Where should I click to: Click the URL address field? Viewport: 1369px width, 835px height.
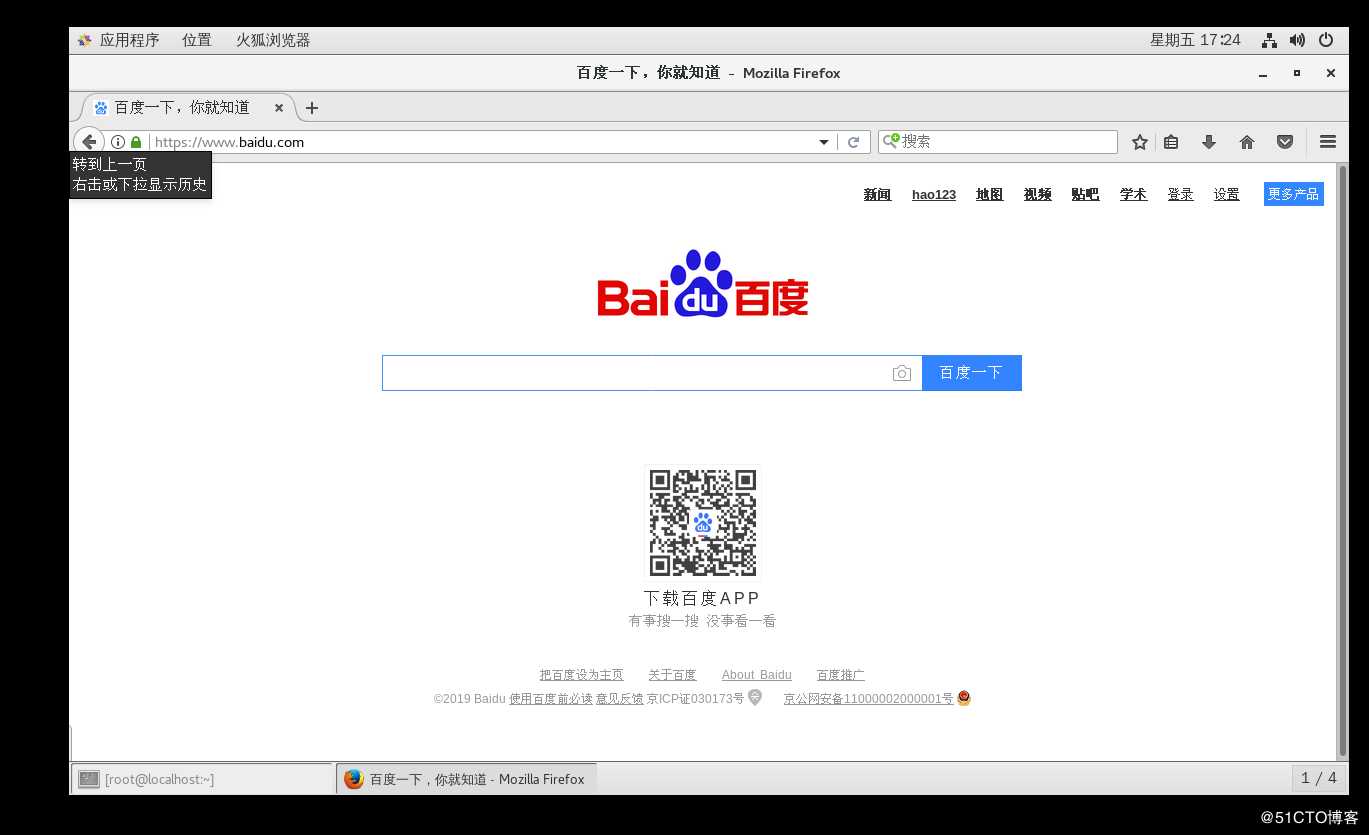coord(483,142)
